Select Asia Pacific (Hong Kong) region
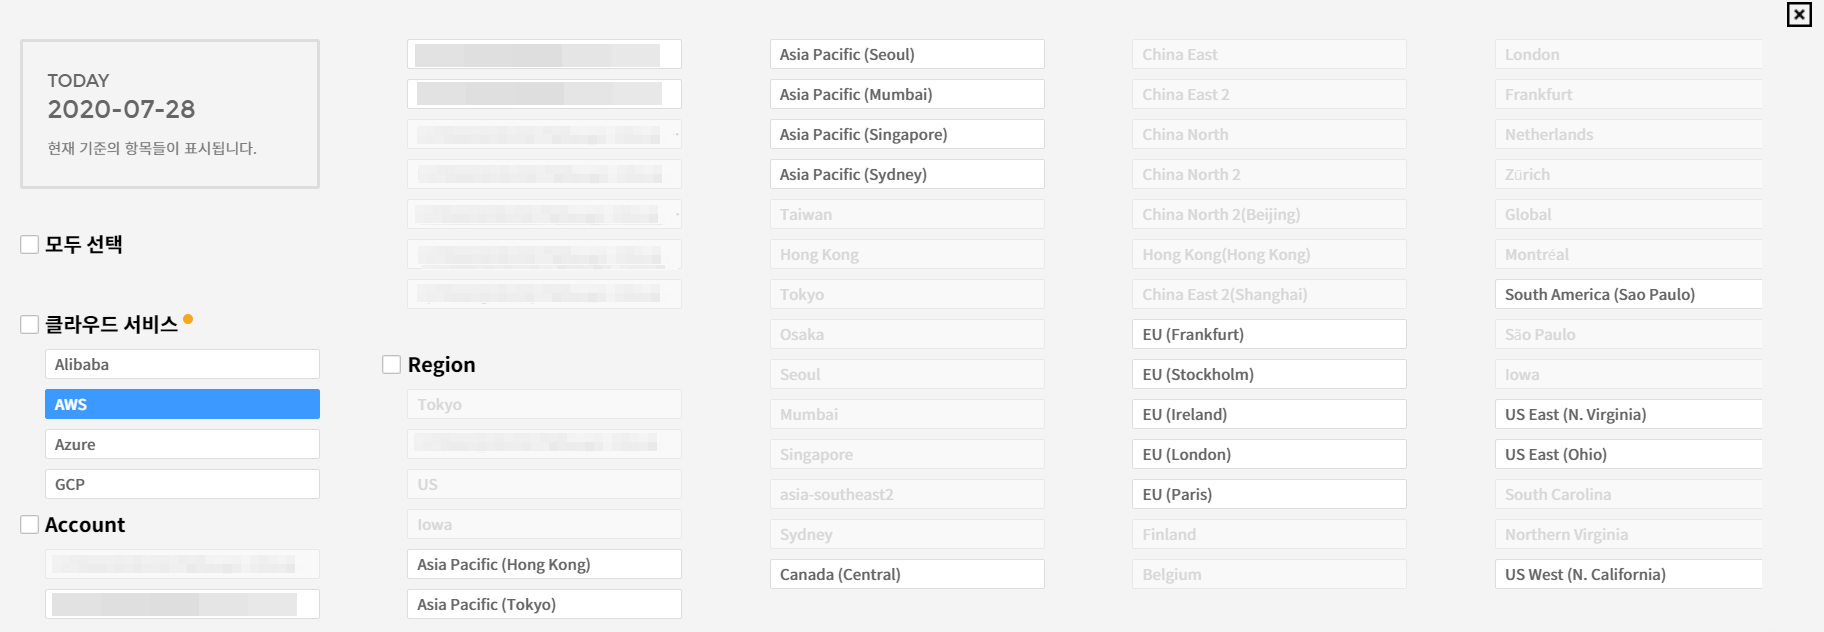This screenshot has width=1824, height=632. [x=544, y=564]
